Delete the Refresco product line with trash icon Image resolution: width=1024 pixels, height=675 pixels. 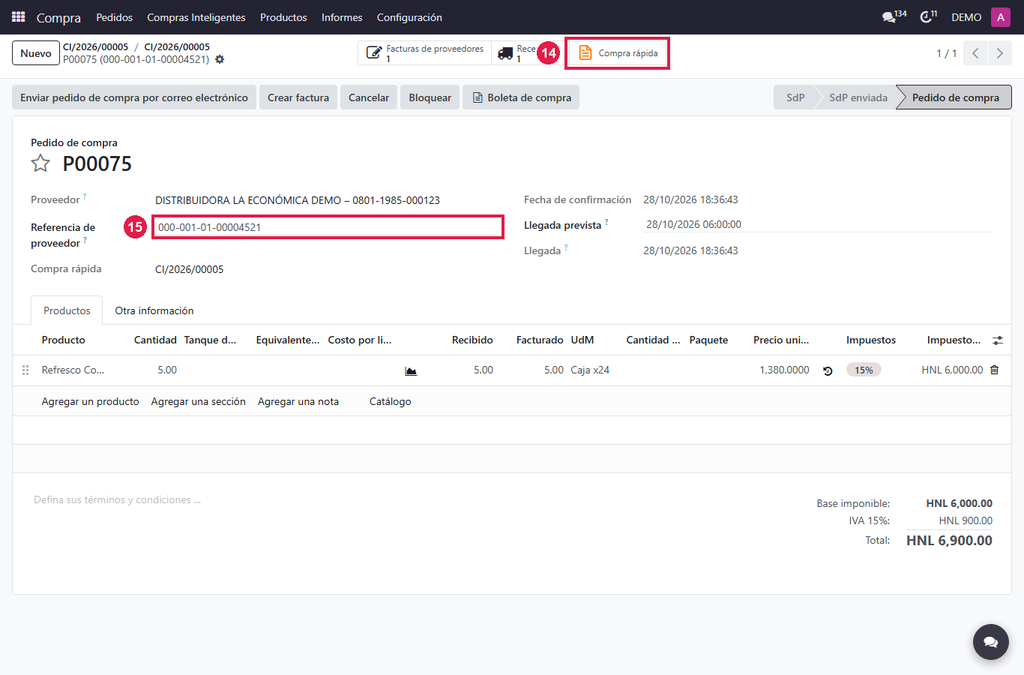click(995, 370)
